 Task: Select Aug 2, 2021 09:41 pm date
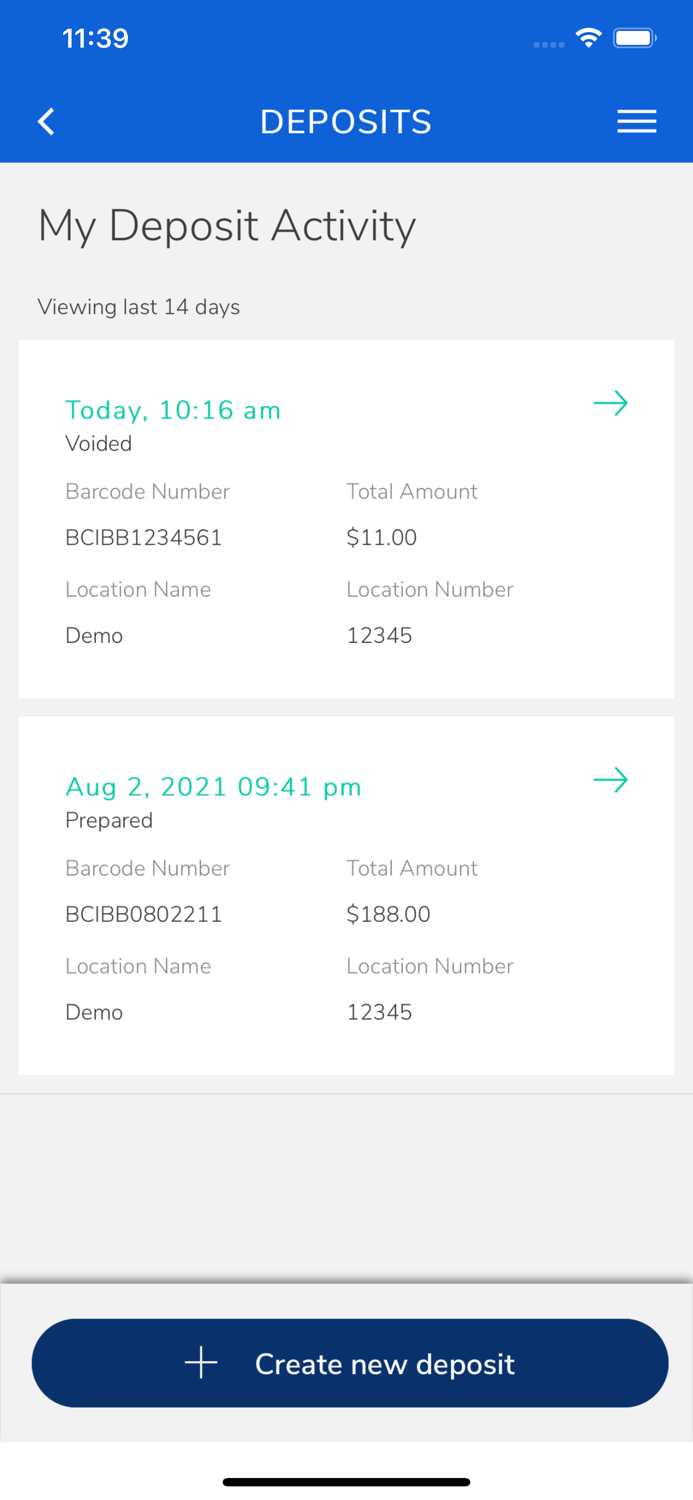(213, 787)
